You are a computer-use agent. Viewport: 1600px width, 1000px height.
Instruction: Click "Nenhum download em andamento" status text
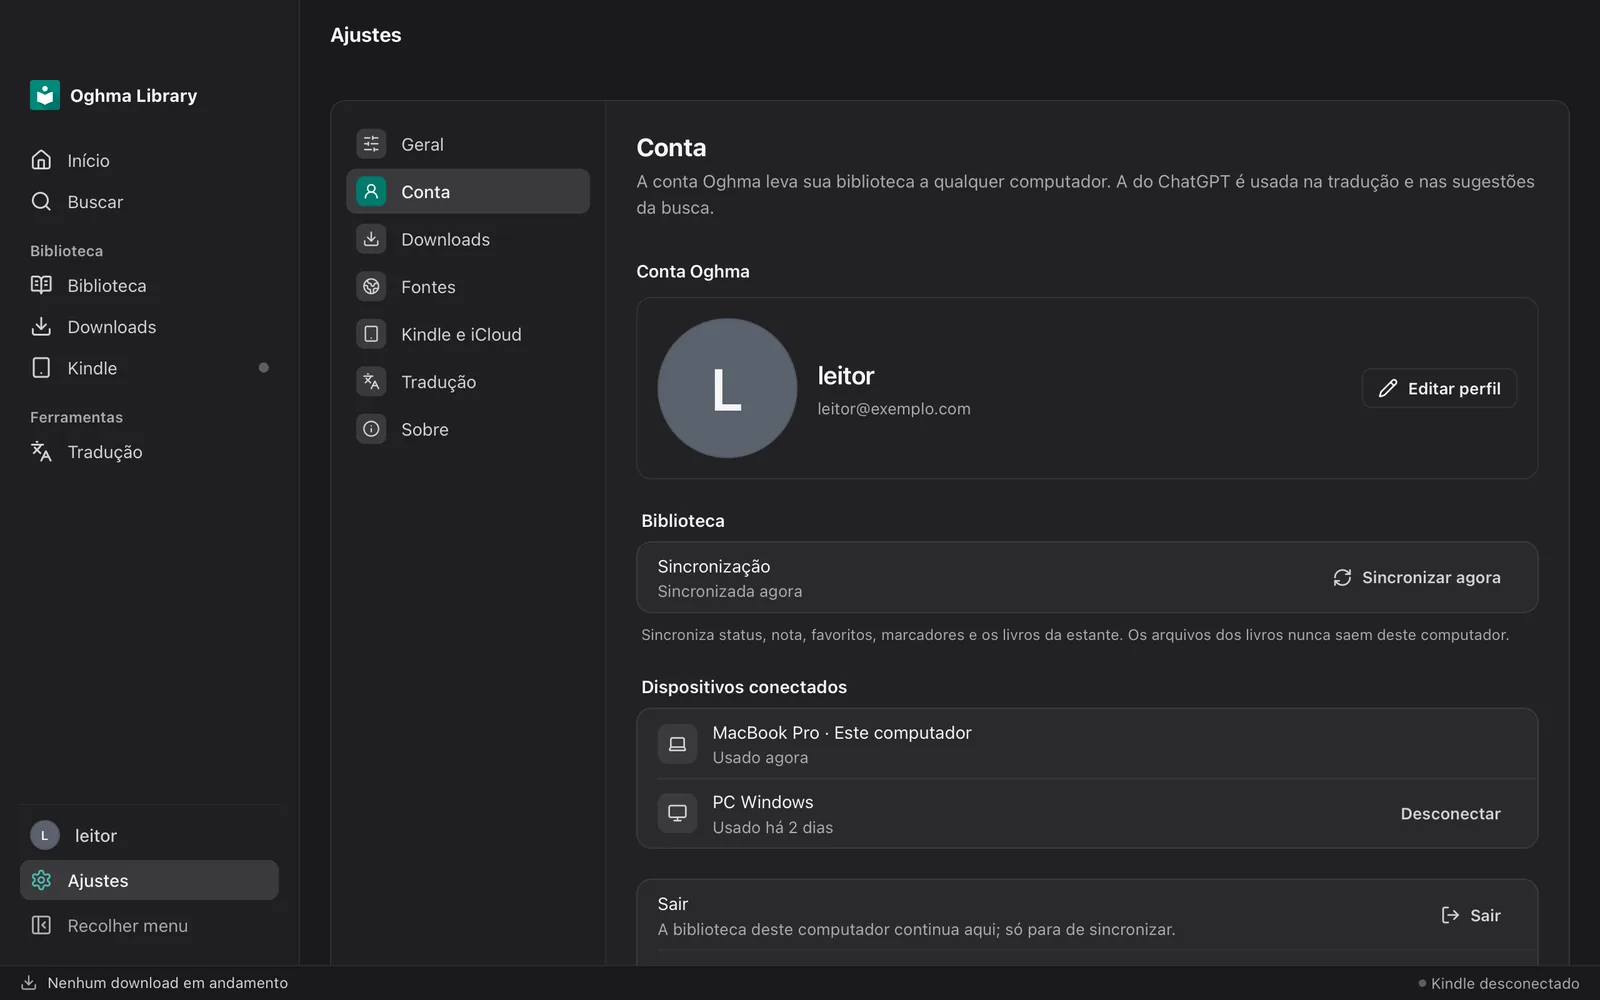[167, 983]
